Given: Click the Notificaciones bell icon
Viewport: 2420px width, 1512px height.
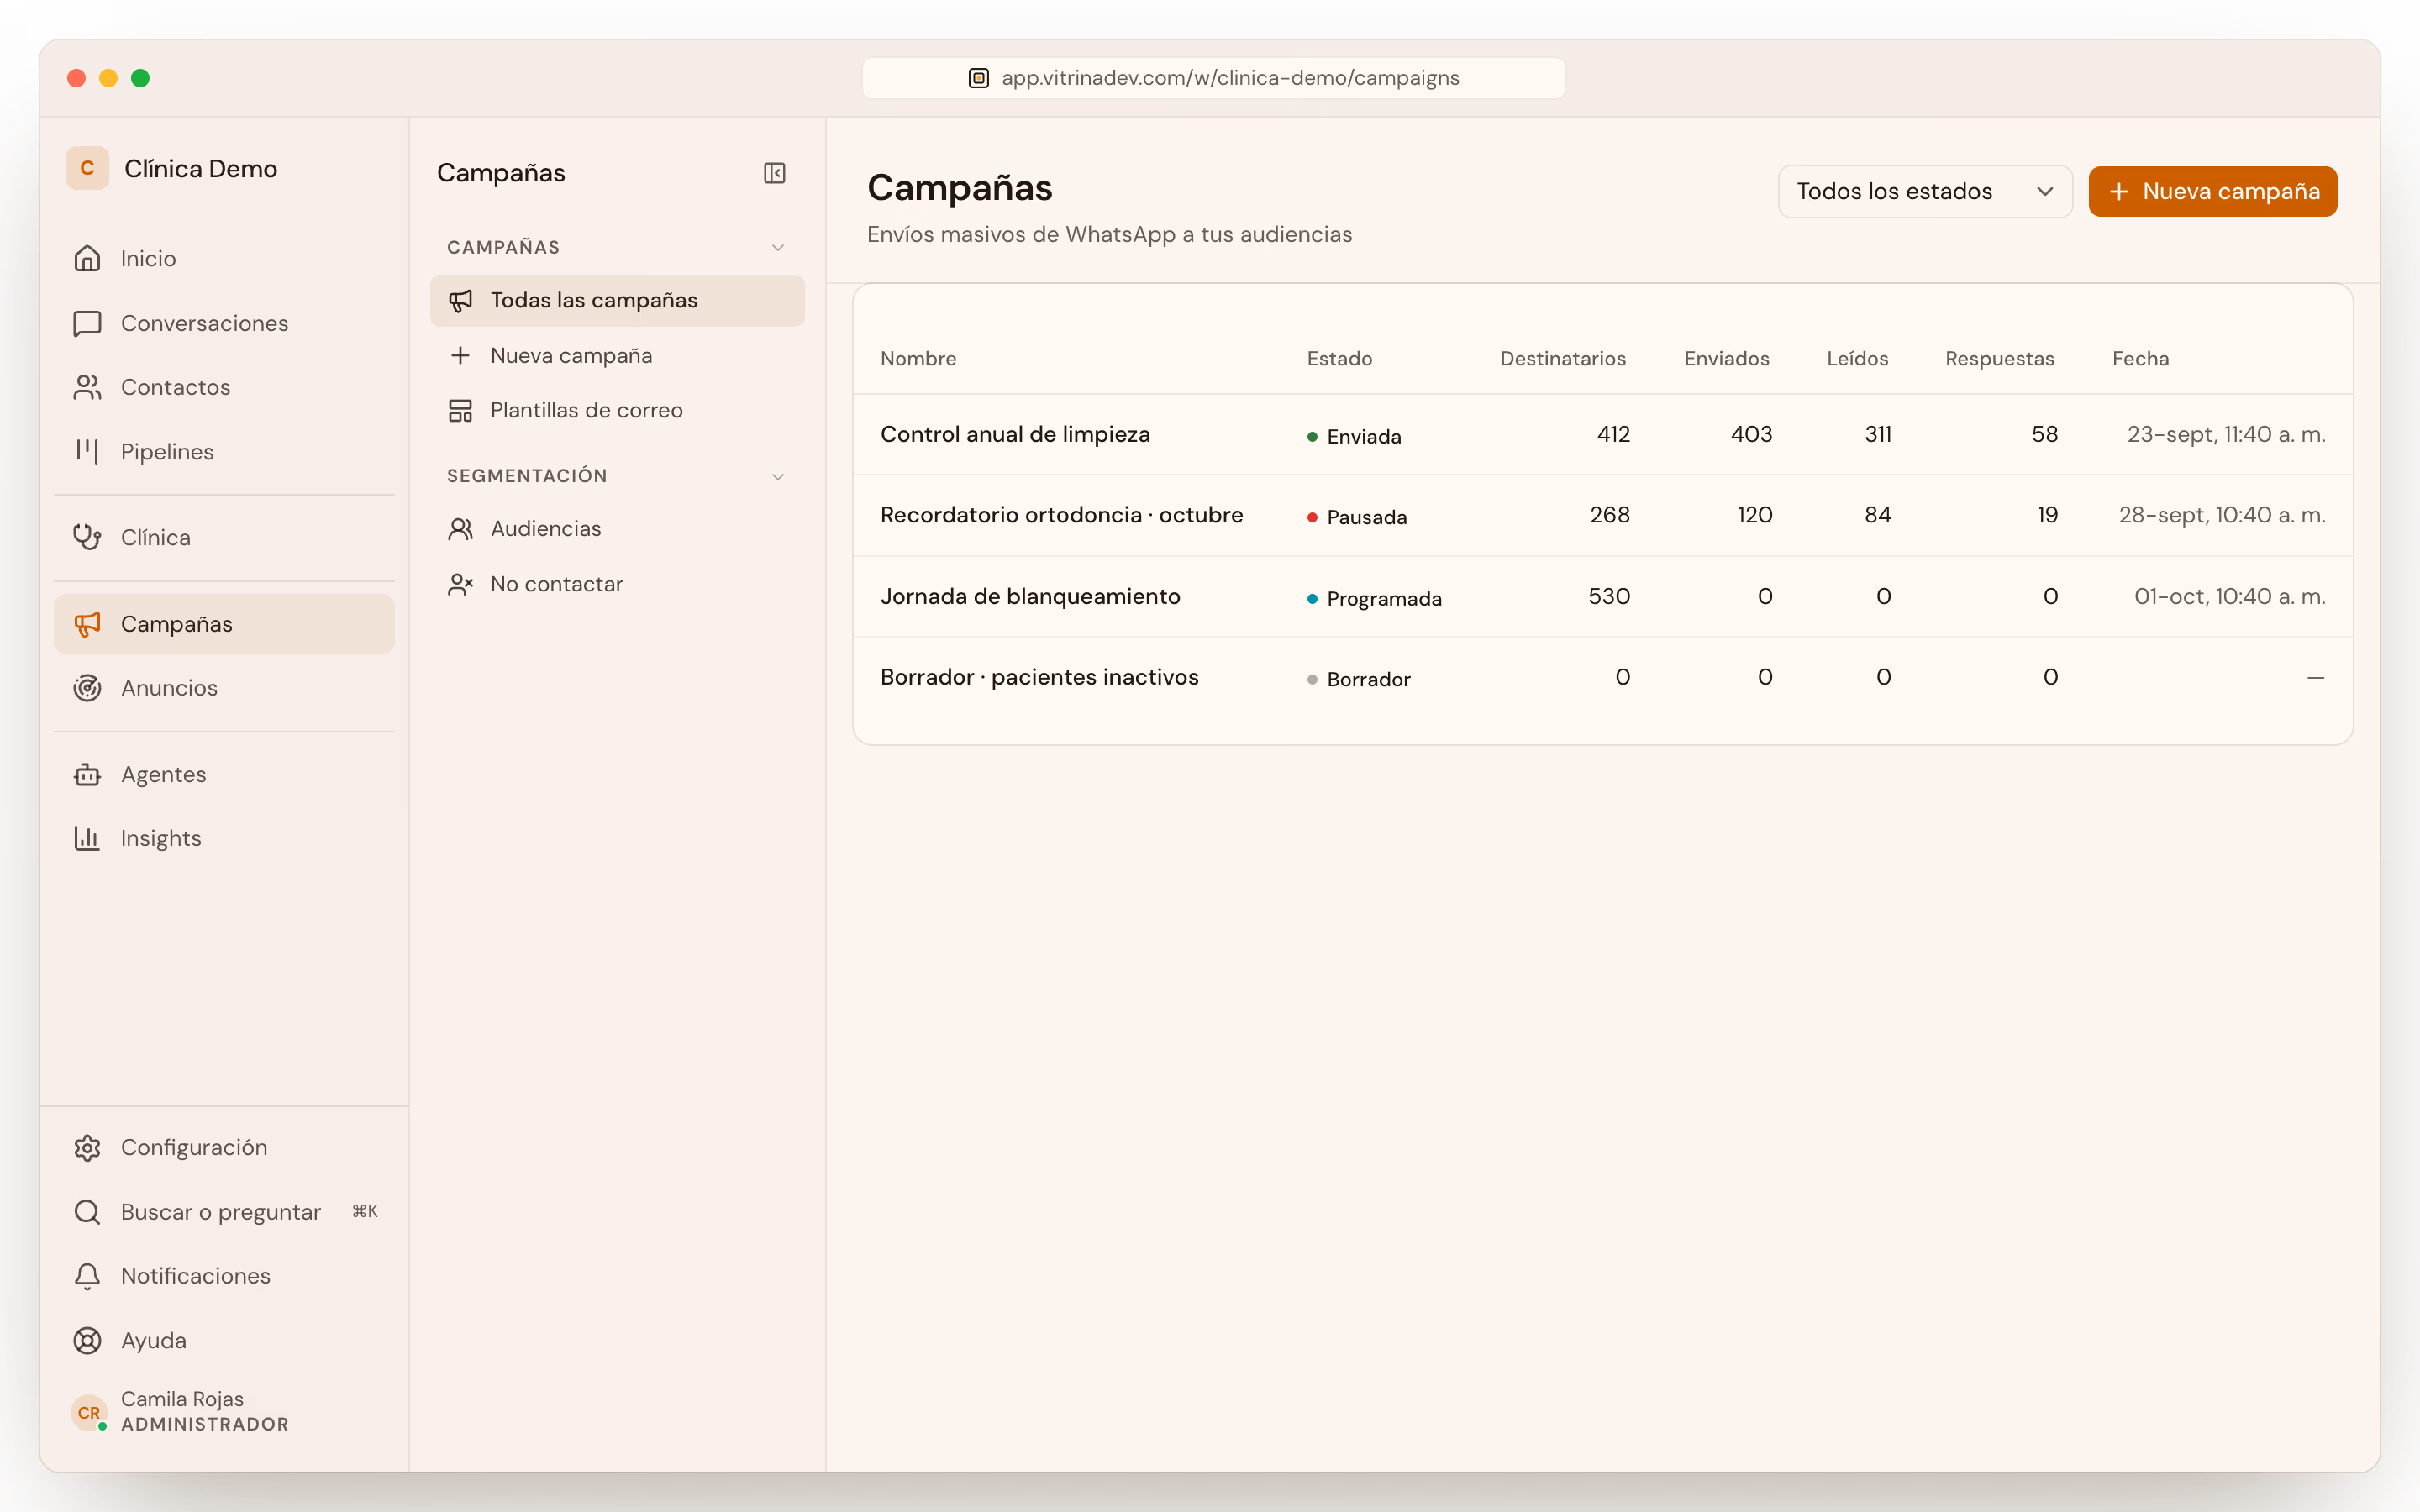Looking at the screenshot, I should 87,1276.
